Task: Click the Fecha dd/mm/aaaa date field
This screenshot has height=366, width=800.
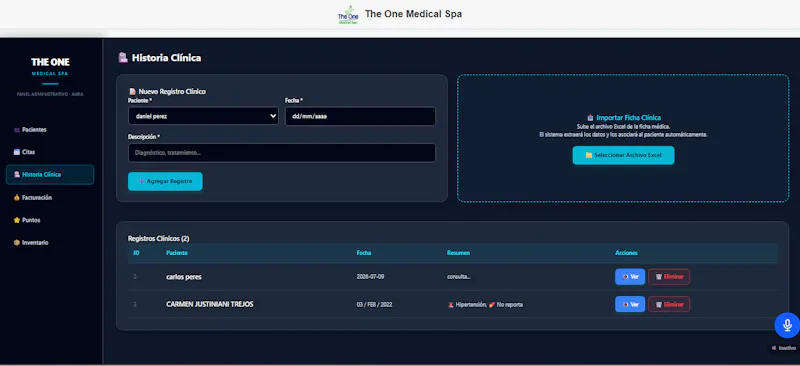Action: [x=360, y=116]
